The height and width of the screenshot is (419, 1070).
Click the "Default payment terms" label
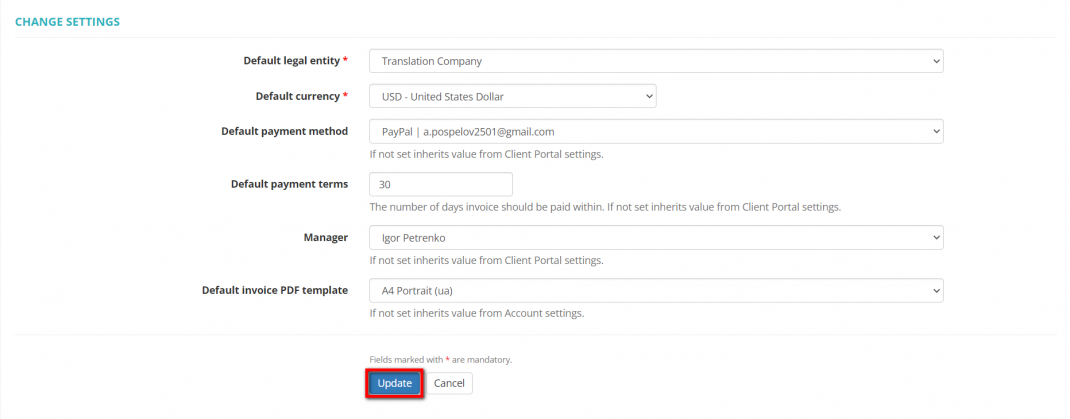click(x=289, y=184)
